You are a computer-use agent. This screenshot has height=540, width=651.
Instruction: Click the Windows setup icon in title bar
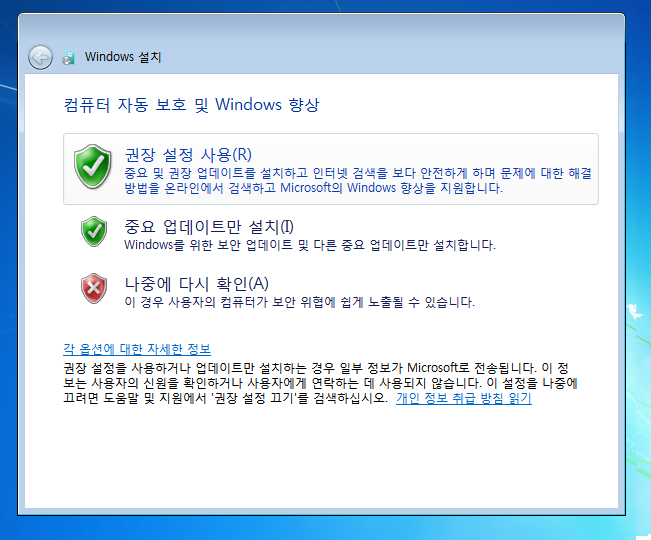point(69,58)
